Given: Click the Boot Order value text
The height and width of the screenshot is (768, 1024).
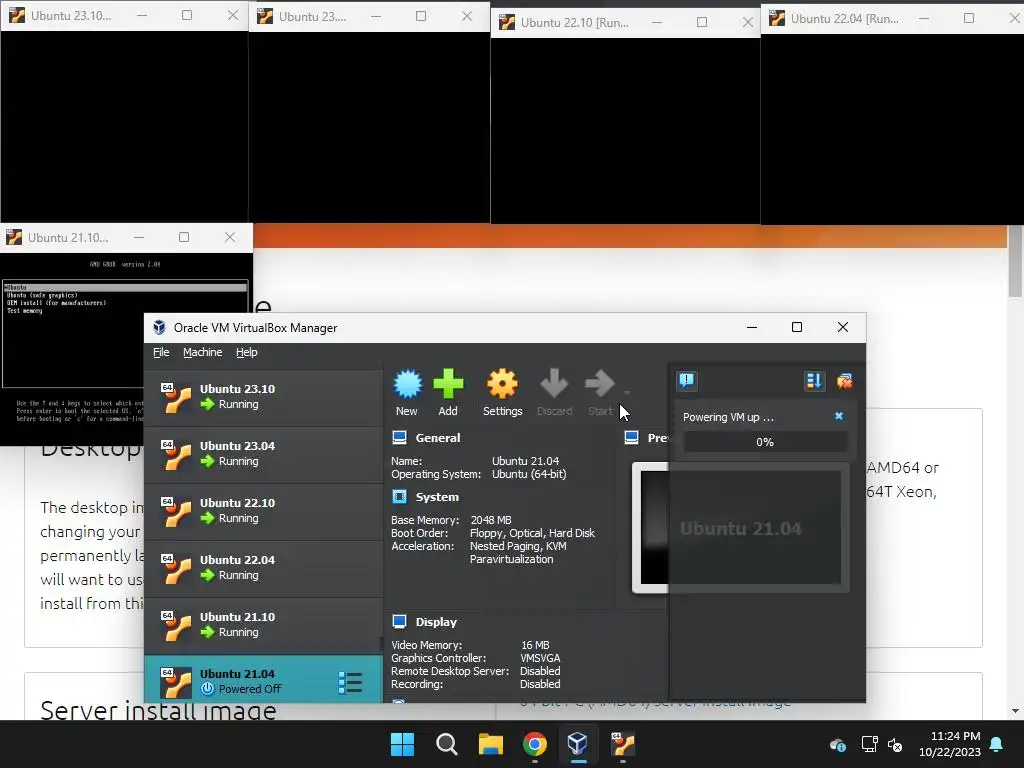Looking at the screenshot, I should point(532,533).
